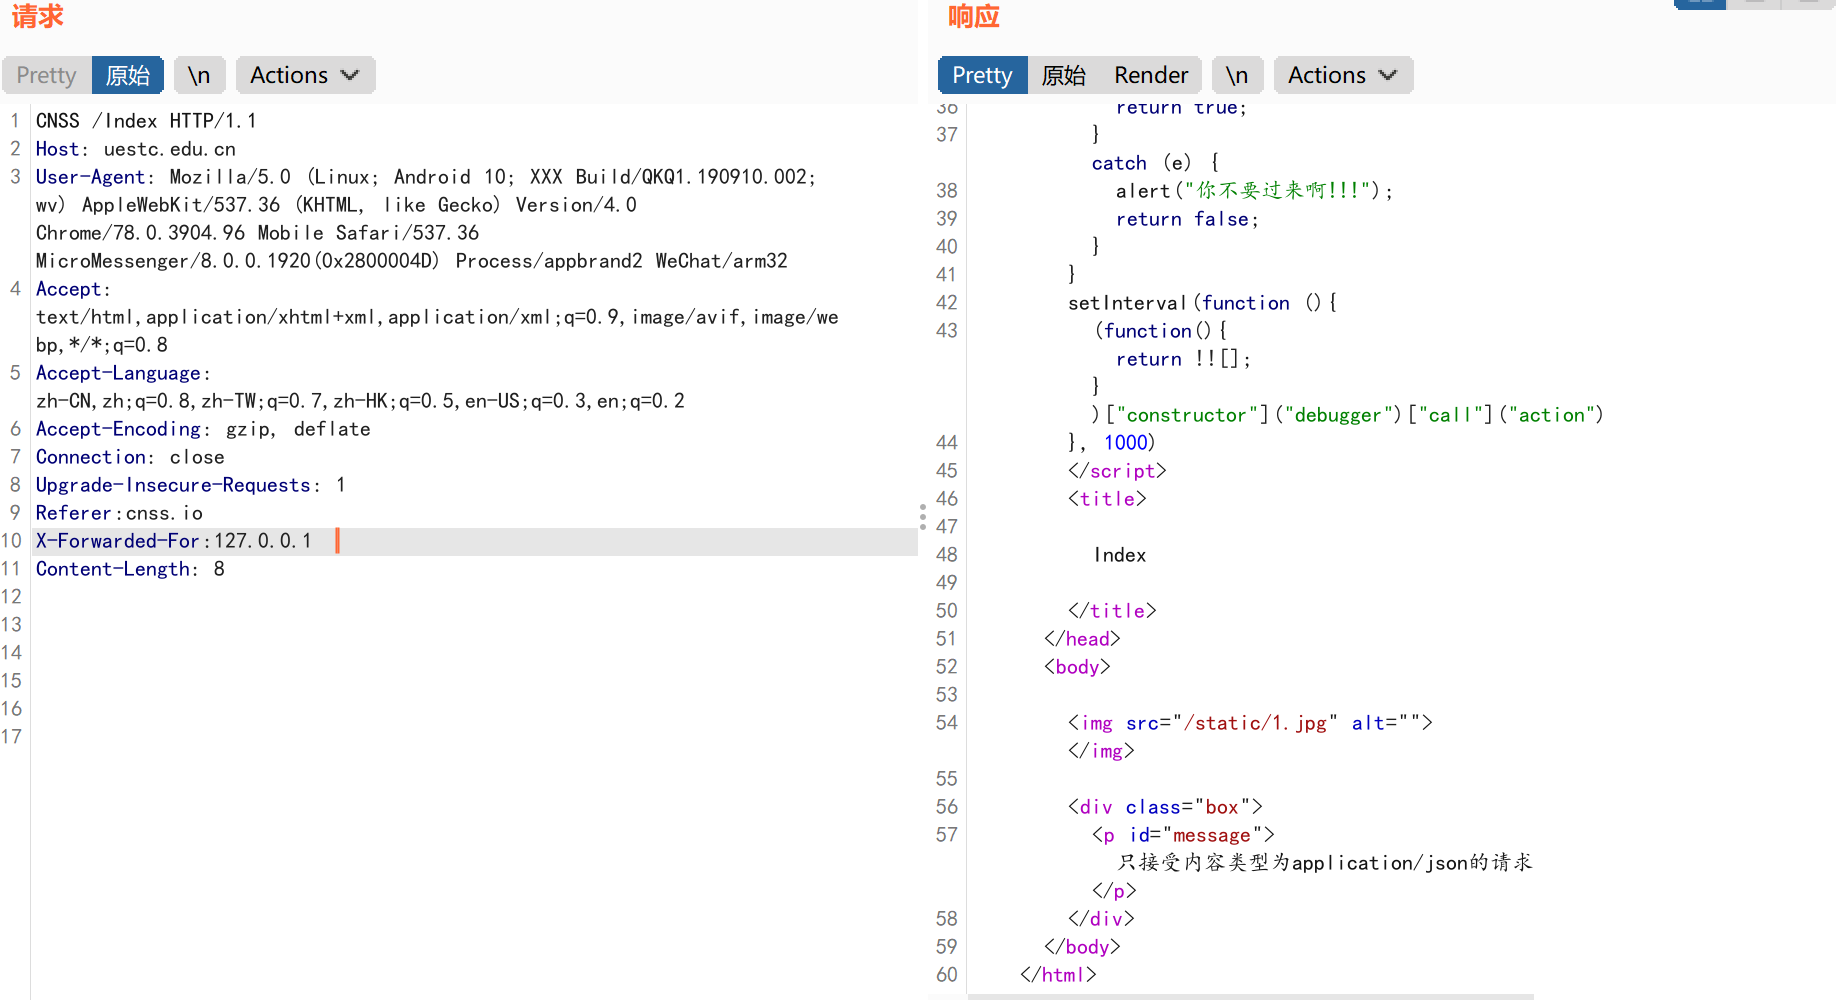Open the response Render tab
1836x1000 pixels.
coord(1151,75)
